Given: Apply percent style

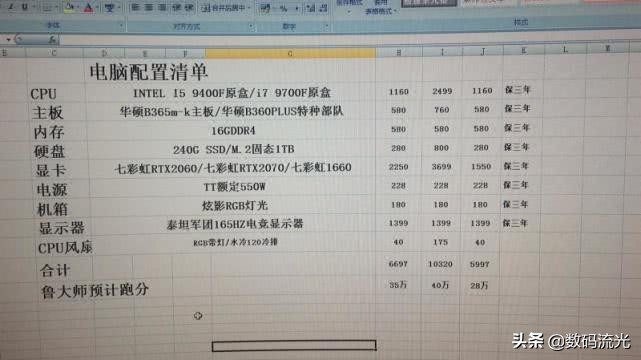Looking at the screenshot, I should (x=283, y=8).
